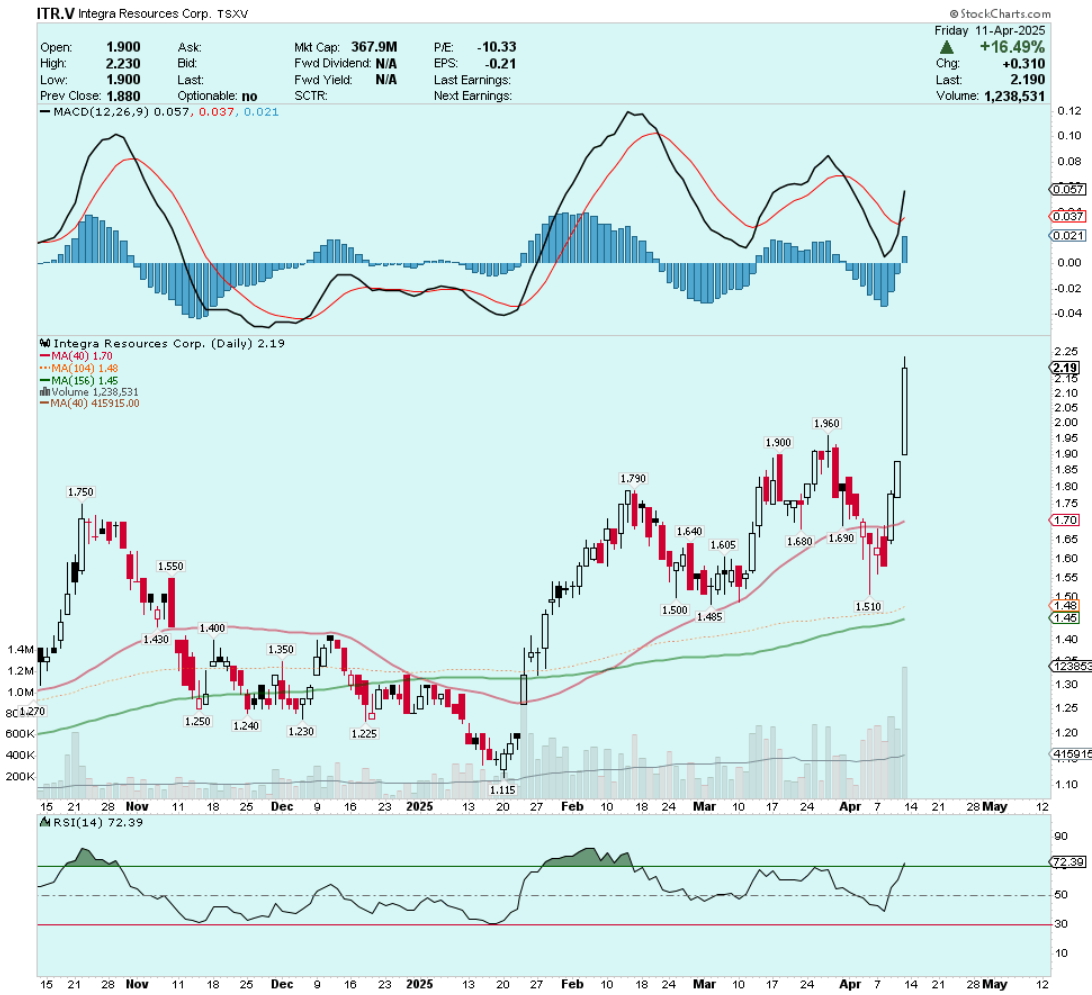The height and width of the screenshot is (995, 1092).
Task: Click the red MA(40) 1.70 line swatch
Action: [45, 356]
